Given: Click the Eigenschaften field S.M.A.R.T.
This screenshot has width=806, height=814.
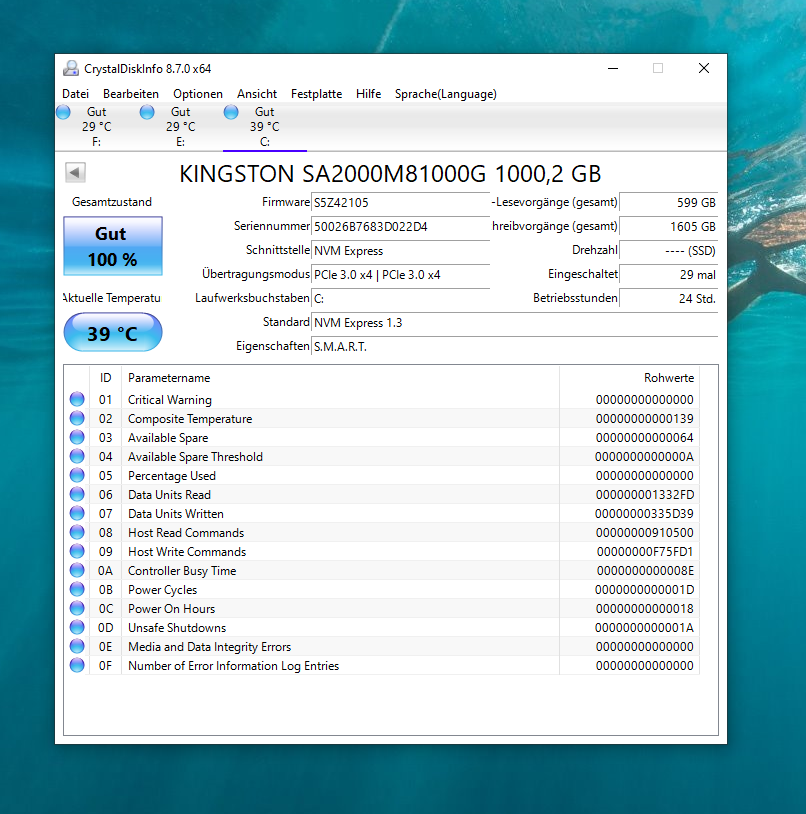Looking at the screenshot, I should (514, 346).
